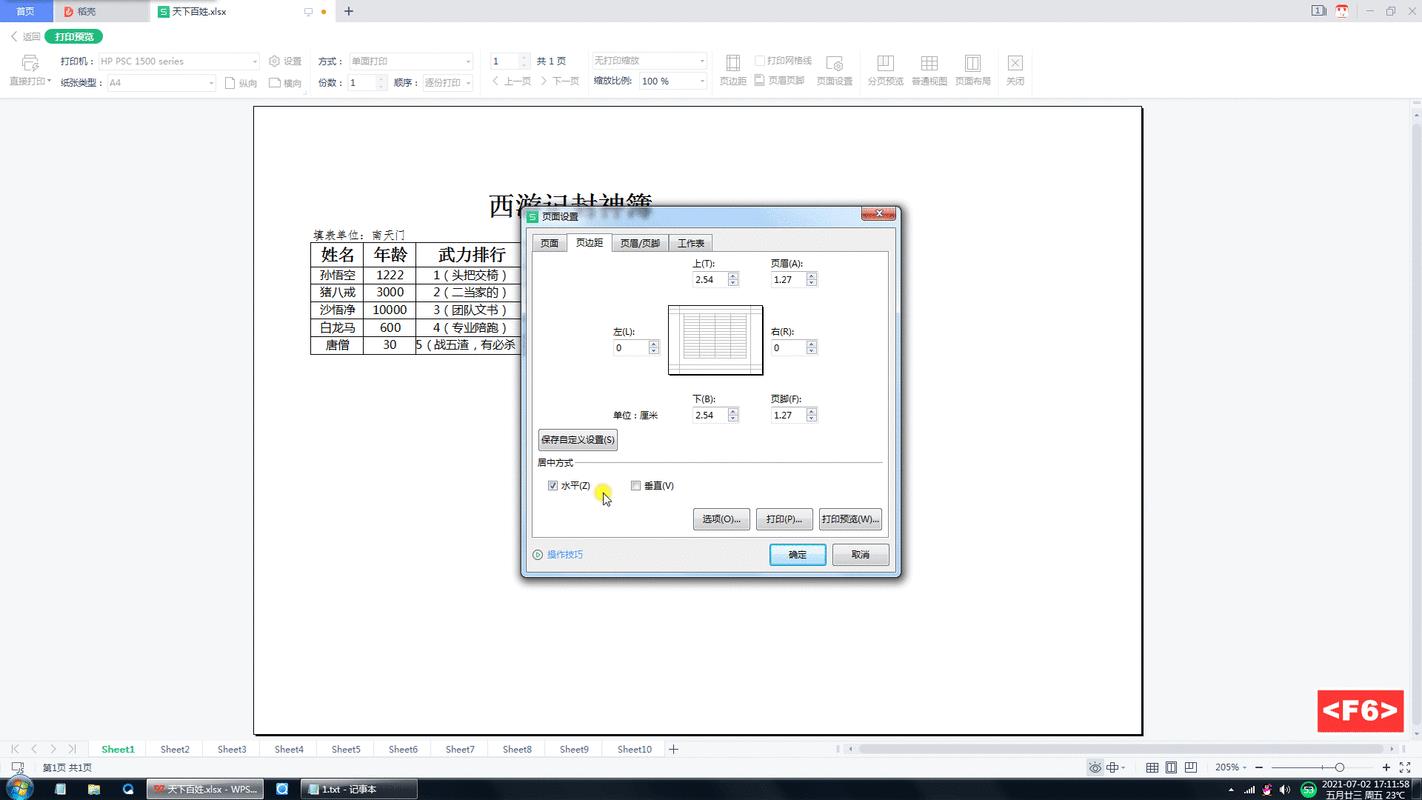Select the normal grid view status icon
Image resolution: width=1422 pixels, height=800 pixels.
point(1152,768)
